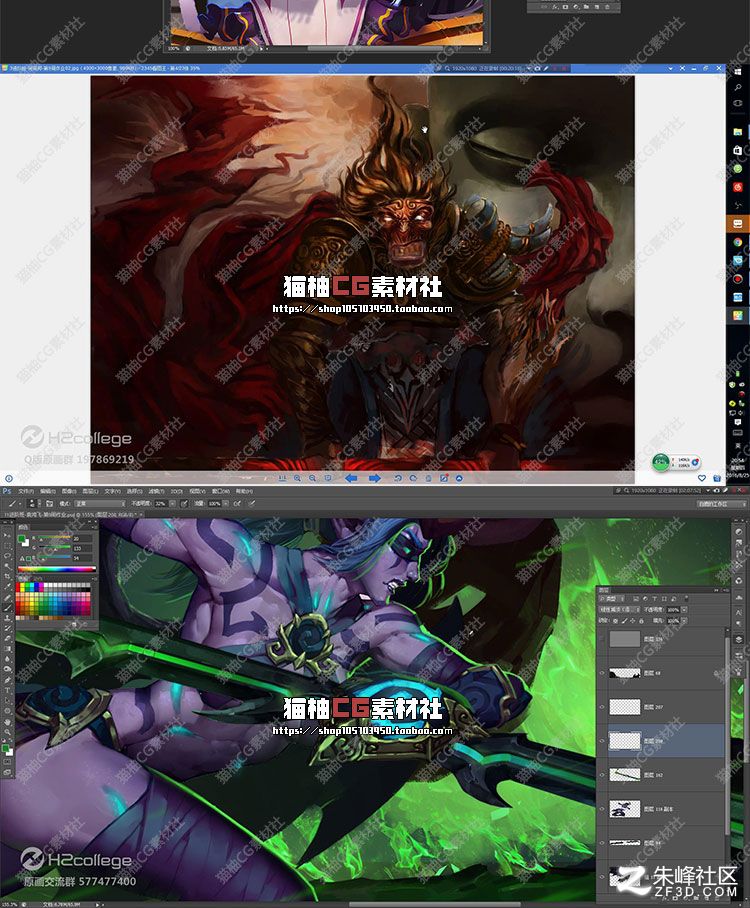Toggle pressure for opacity next to 32% field
Screen dimensions: 750x908
(184, 504)
